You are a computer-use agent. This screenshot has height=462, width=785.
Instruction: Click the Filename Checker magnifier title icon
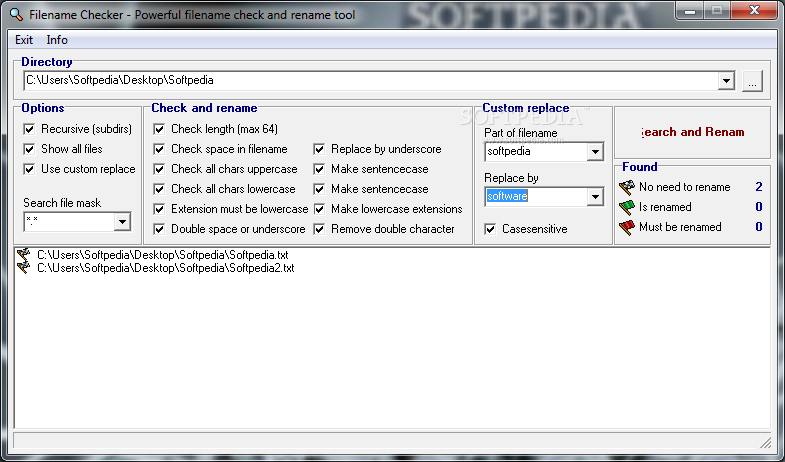coord(16,15)
